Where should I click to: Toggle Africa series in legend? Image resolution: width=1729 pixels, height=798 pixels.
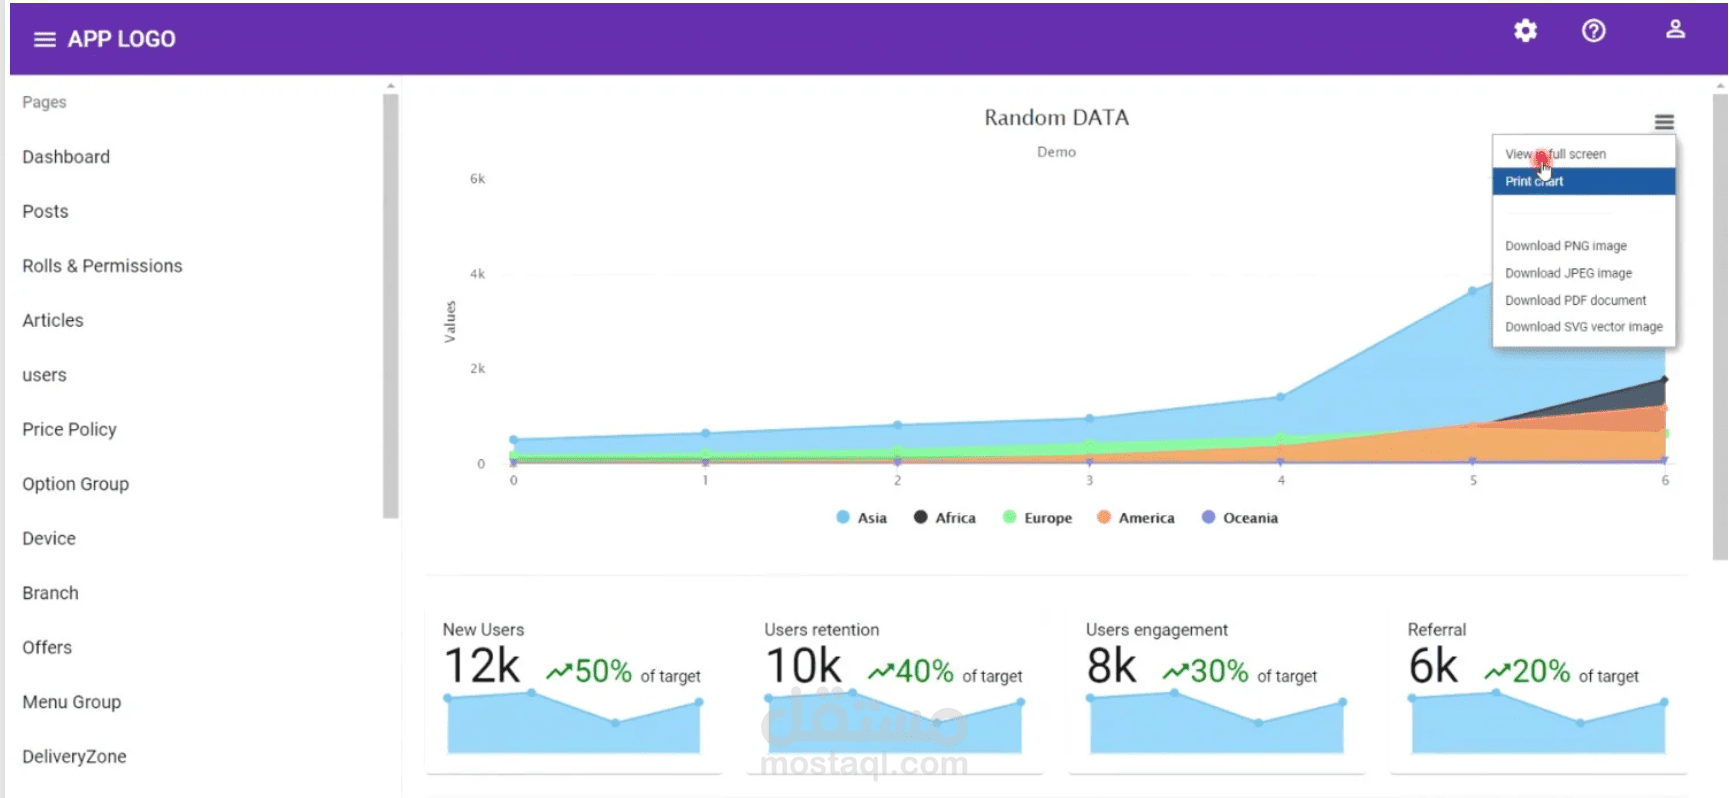(944, 518)
